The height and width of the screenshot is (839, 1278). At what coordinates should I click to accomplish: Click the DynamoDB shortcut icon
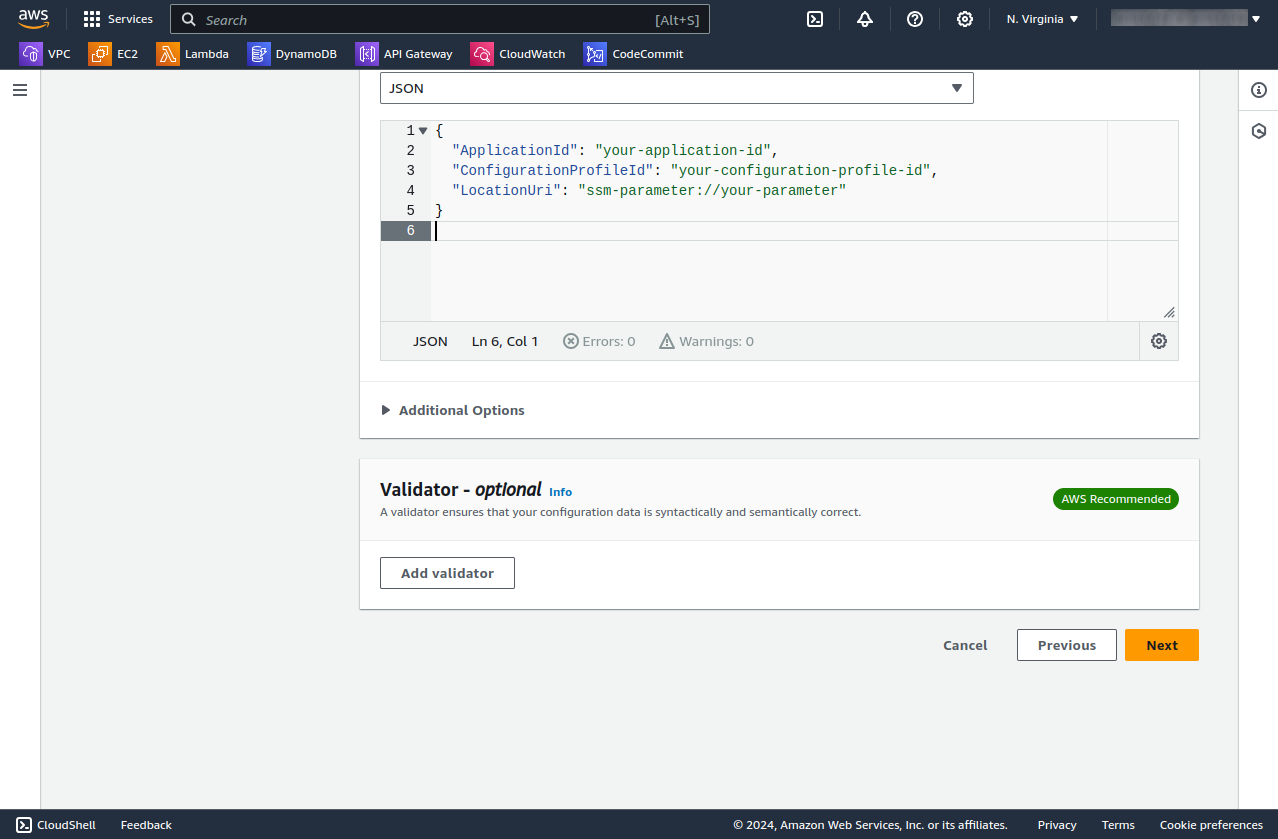[258, 54]
